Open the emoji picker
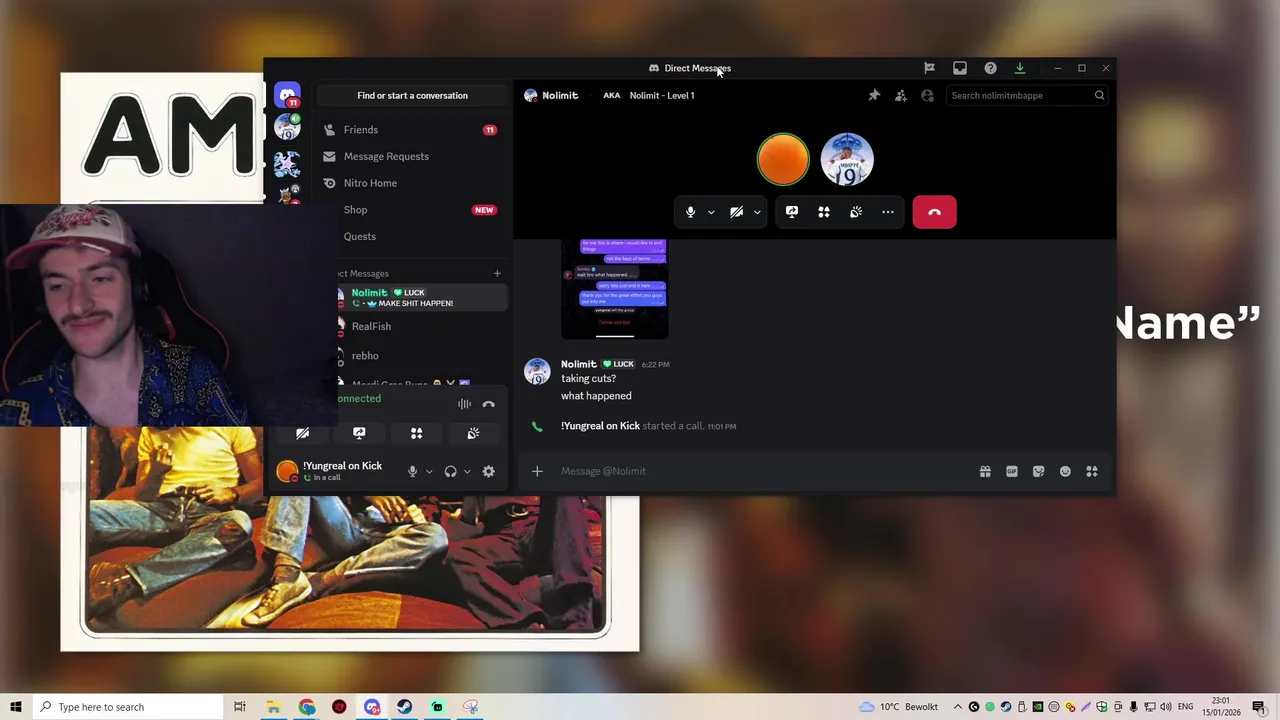 1065,471
